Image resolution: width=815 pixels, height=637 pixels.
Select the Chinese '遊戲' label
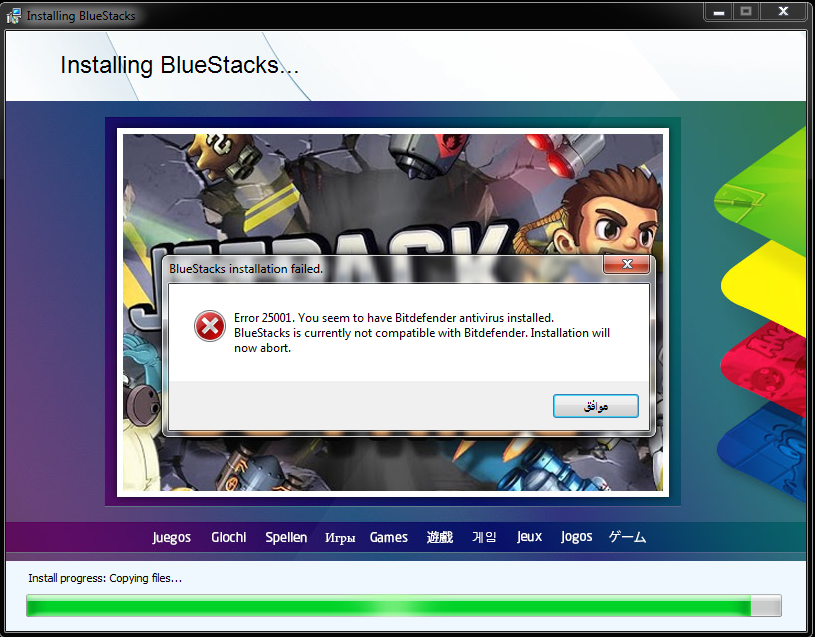[x=440, y=537]
